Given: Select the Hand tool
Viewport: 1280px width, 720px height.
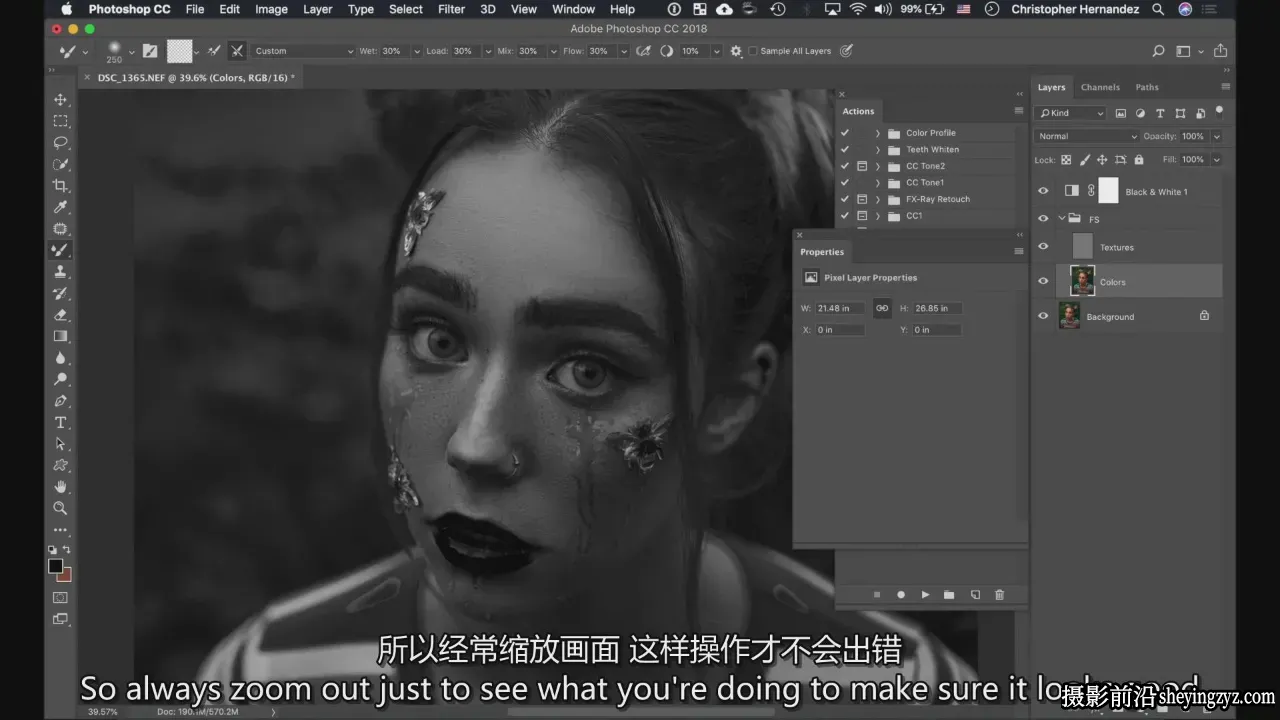Looking at the screenshot, I should (x=60, y=487).
